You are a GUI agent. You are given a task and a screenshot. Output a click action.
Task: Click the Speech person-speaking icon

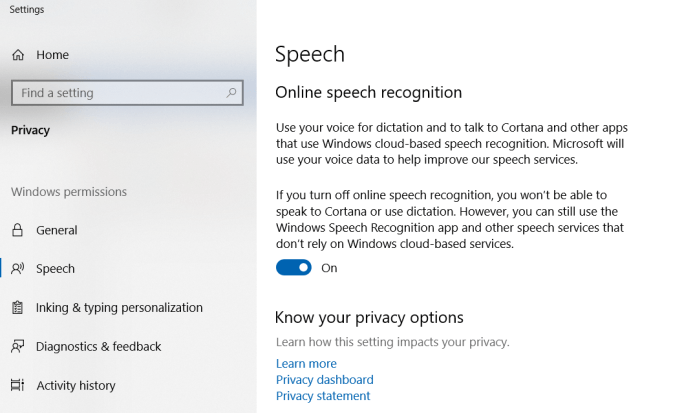(x=18, y=269)
